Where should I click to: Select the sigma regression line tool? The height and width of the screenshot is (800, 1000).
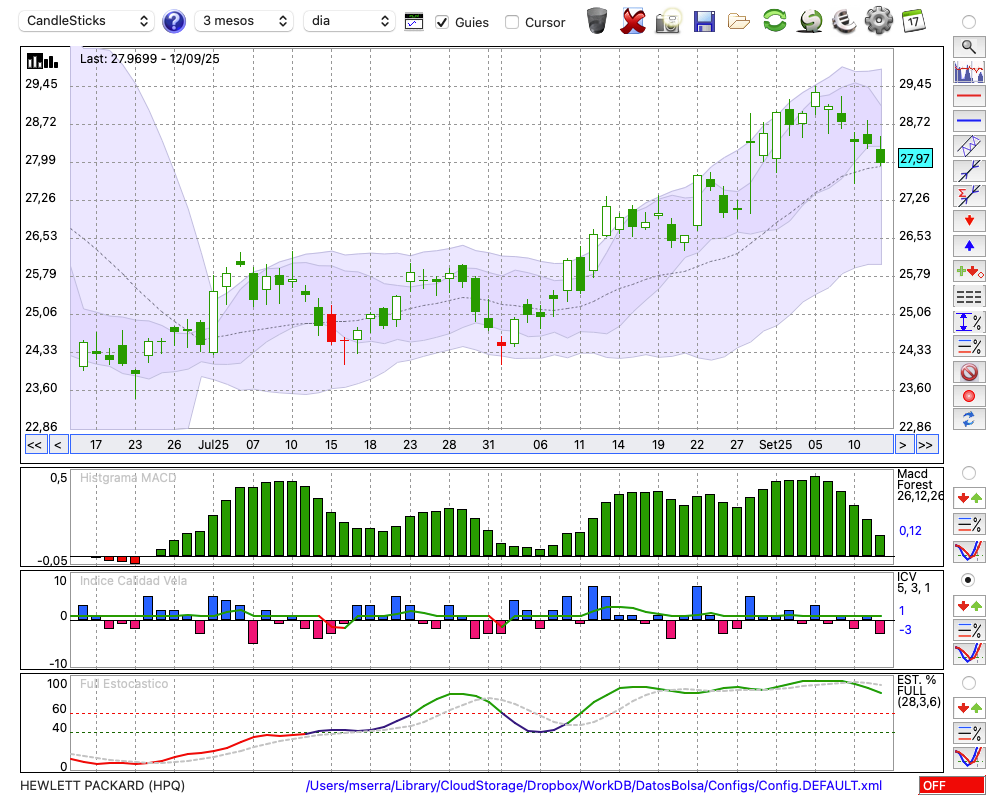(x=969, y=195)
